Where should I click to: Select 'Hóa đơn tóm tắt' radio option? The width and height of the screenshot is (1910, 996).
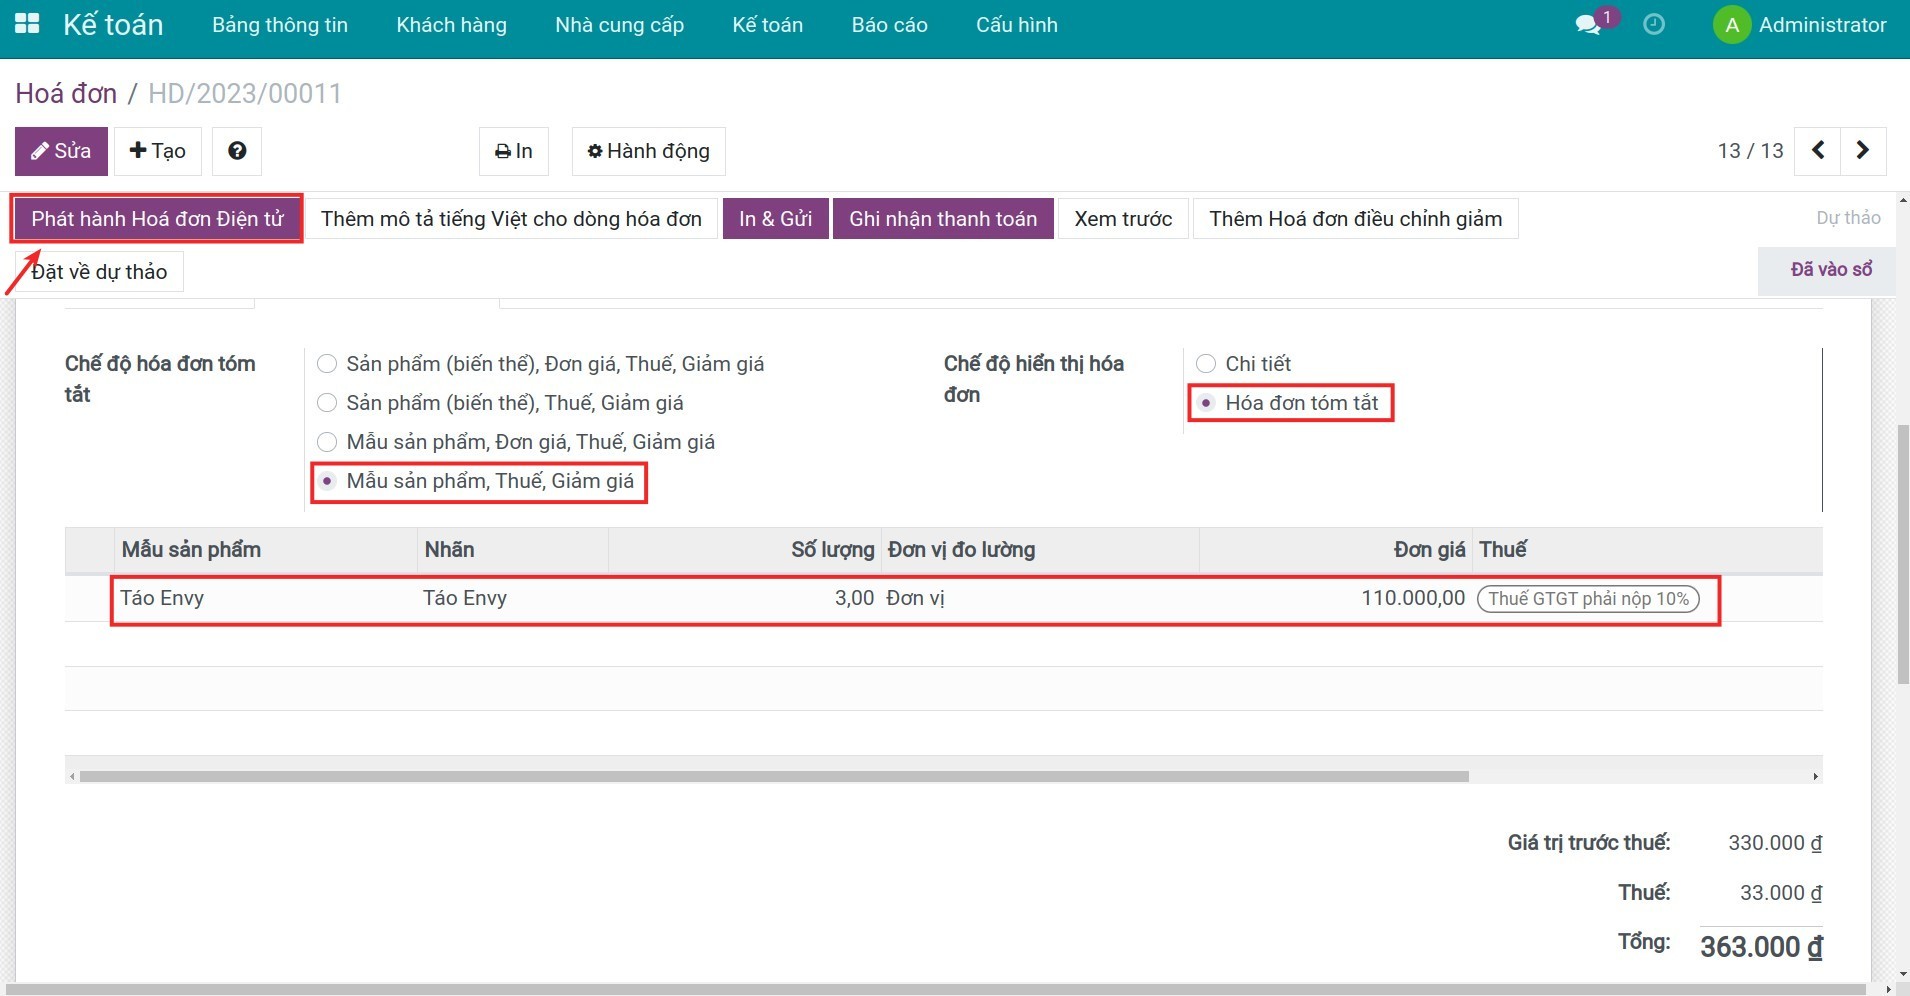point(1207,403)
